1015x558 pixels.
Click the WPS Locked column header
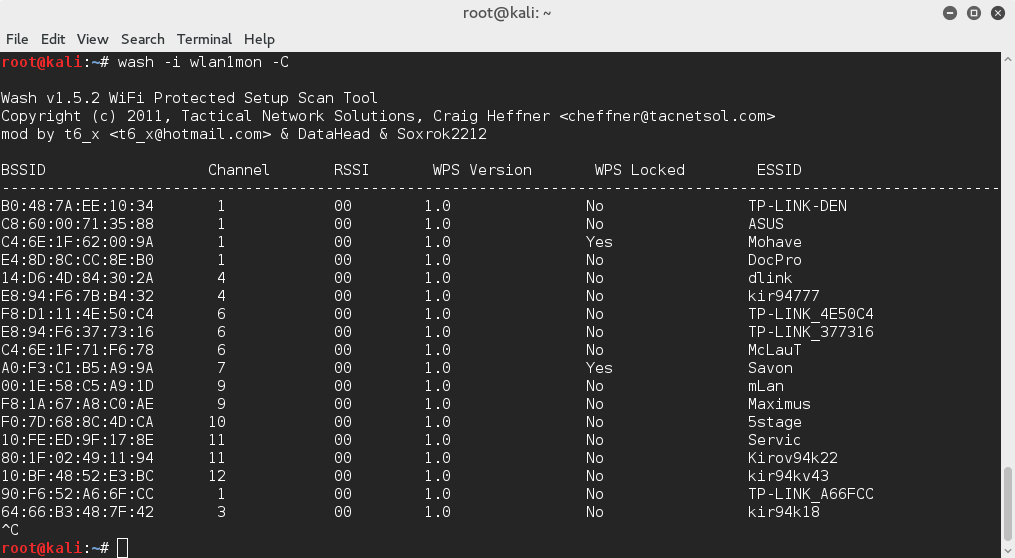pyautogui.click(x=640, y=170)
